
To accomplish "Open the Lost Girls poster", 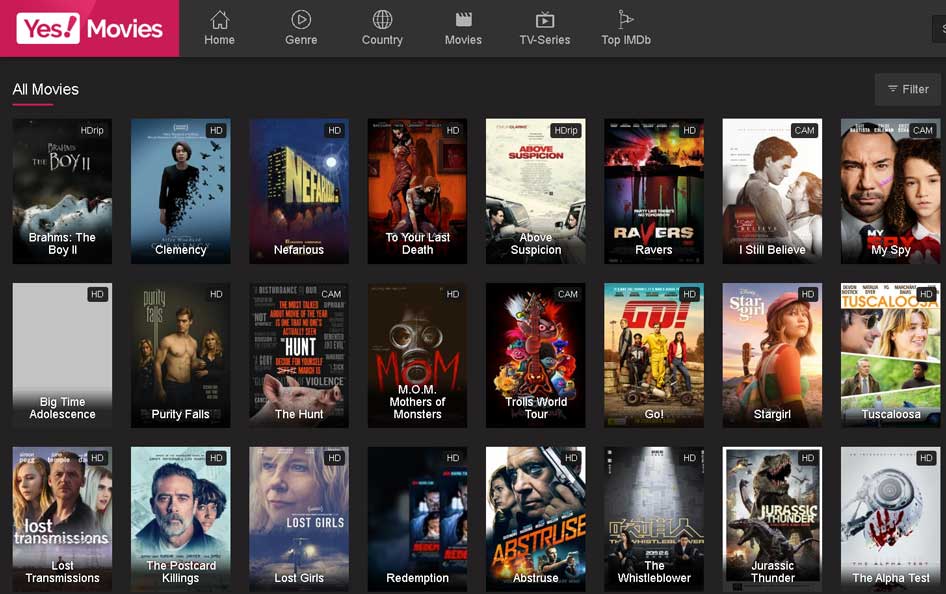I will point(299,519).
